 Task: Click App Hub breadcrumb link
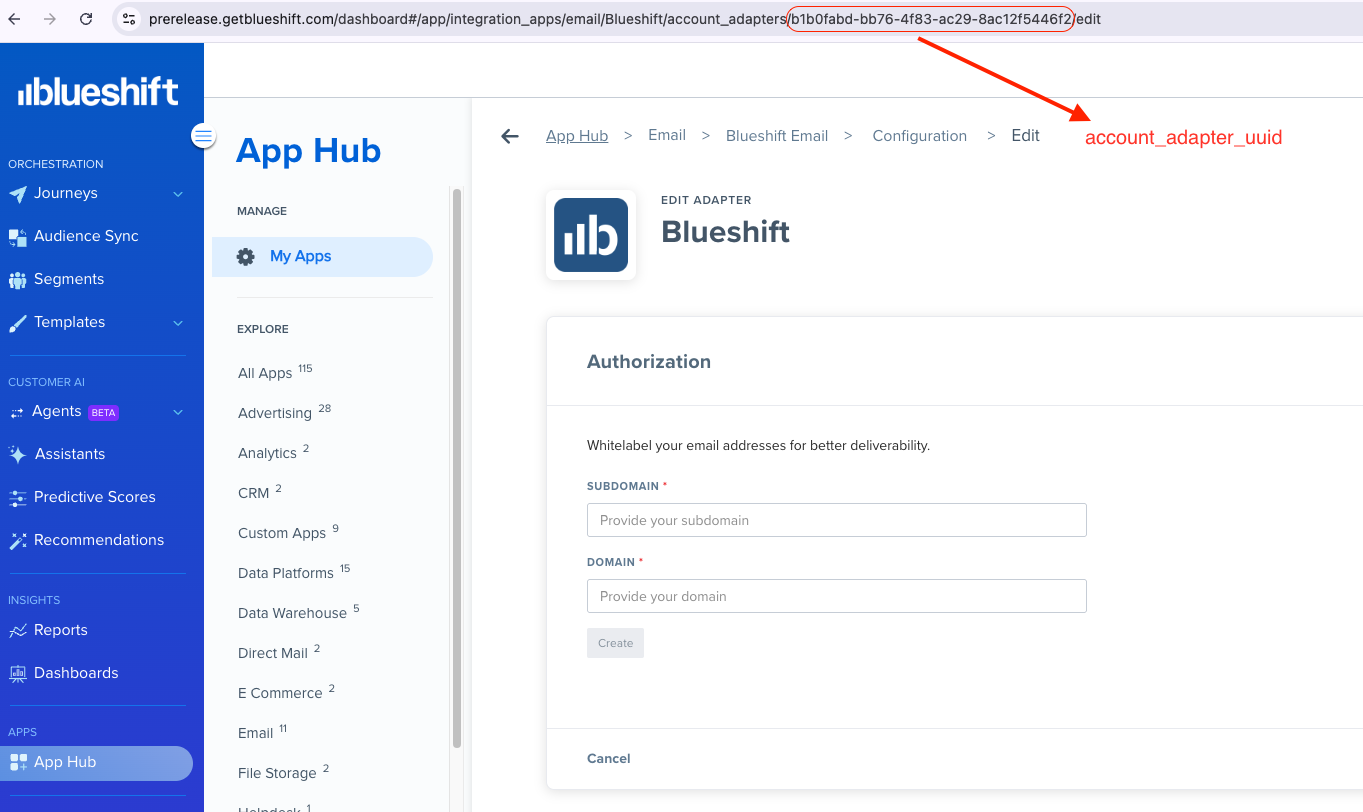click(577, 136)
